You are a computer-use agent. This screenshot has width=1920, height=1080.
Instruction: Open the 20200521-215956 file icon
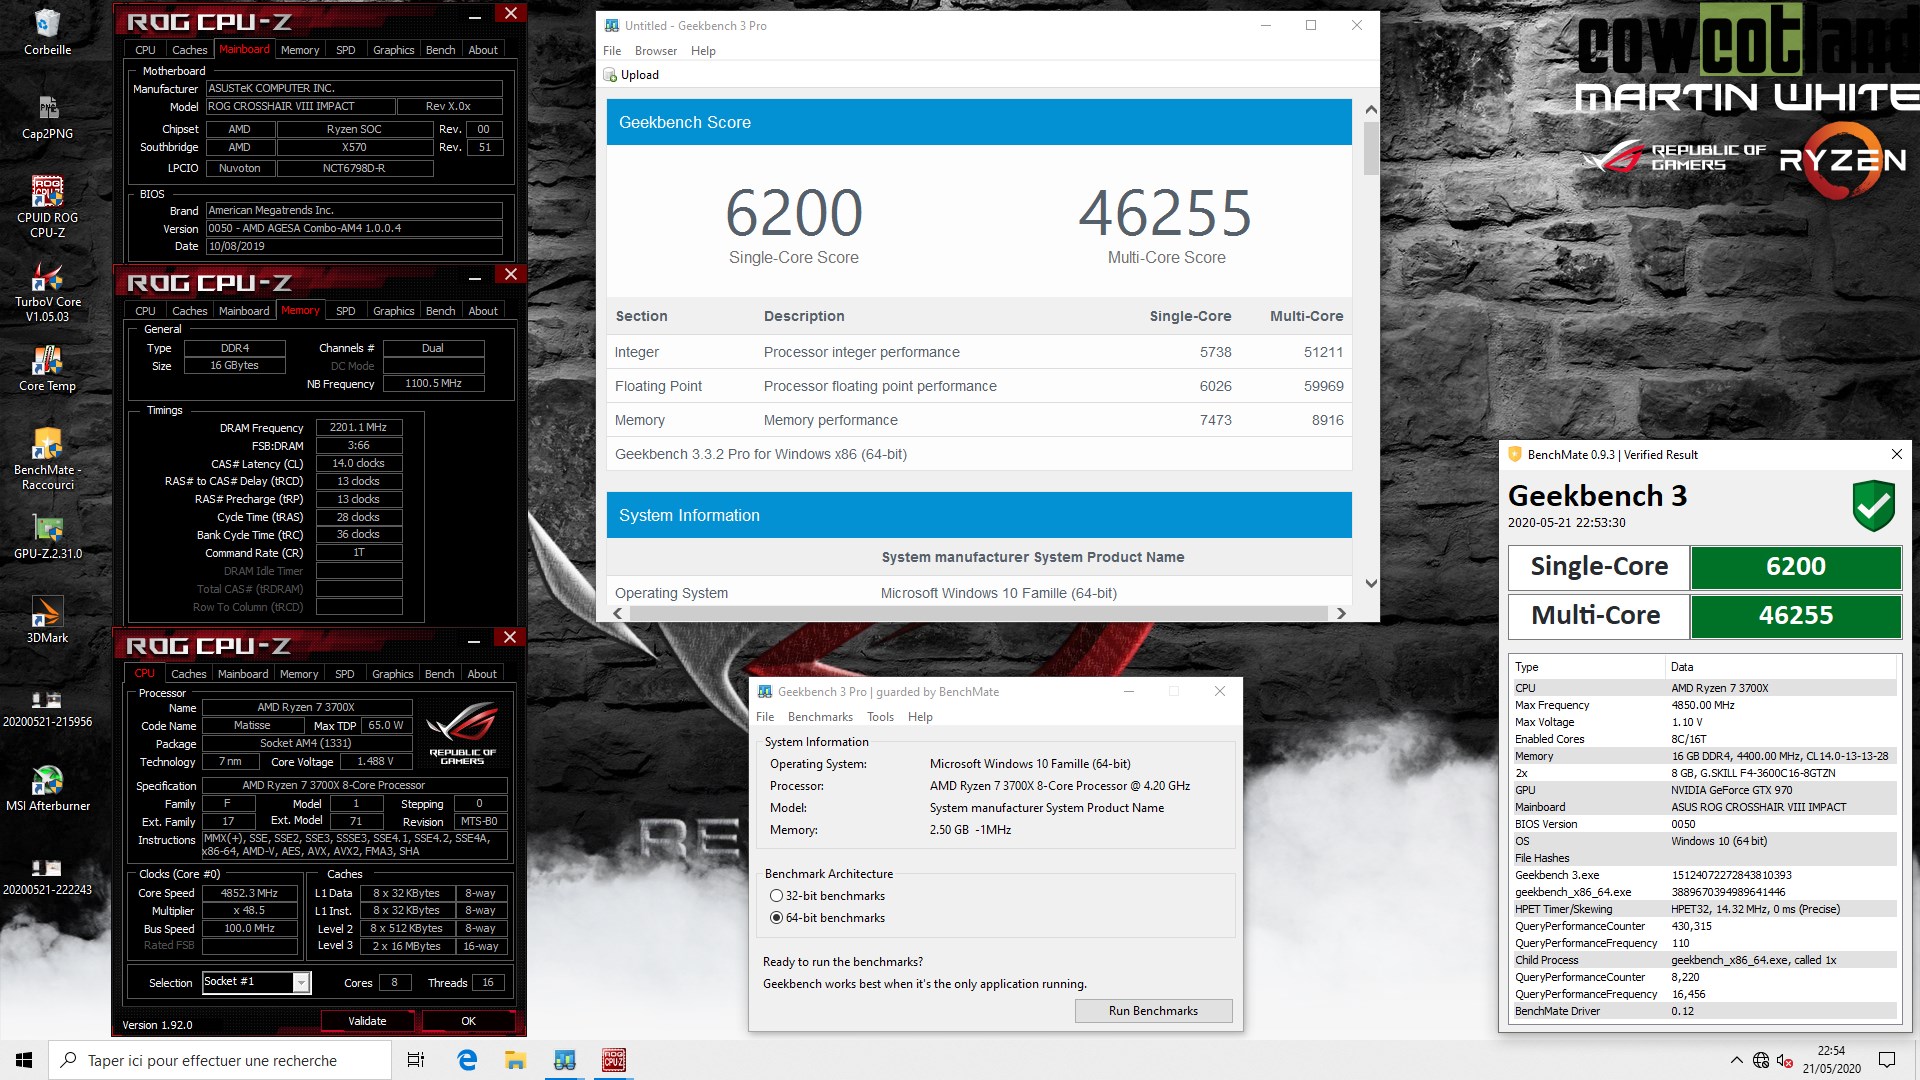(x=47, y=708)
